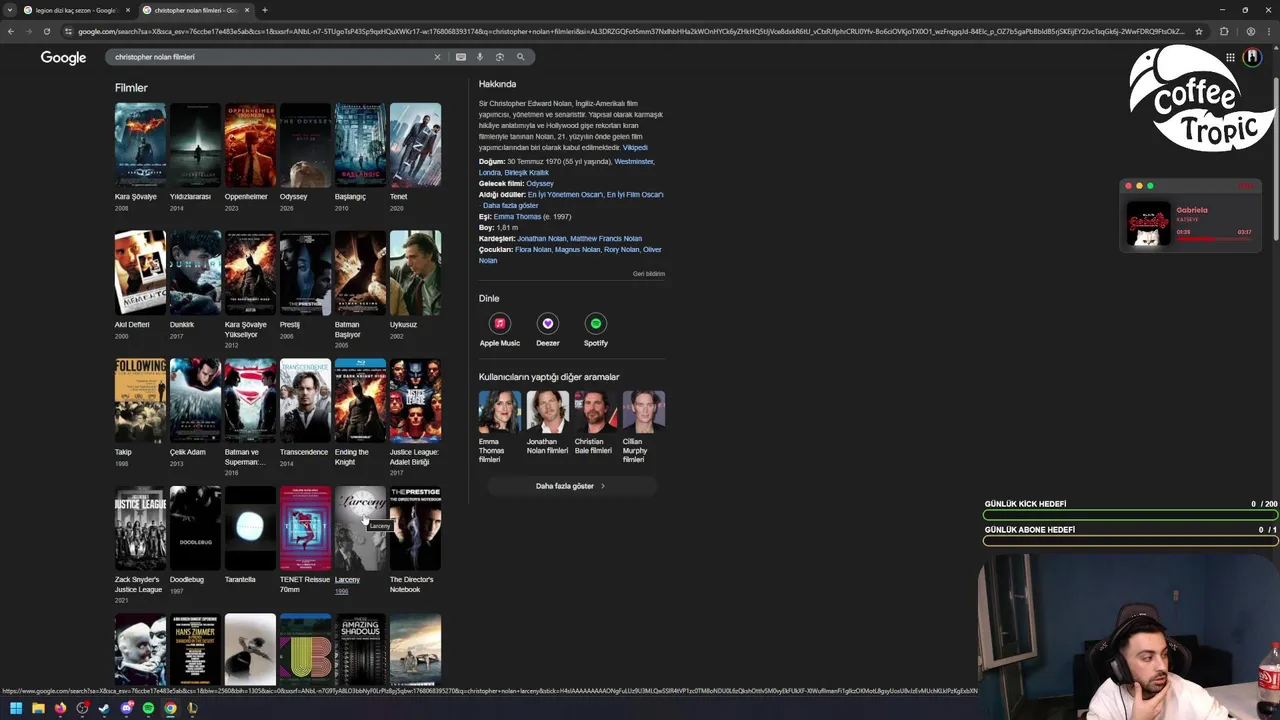1280x720 pixels.
Task: Open the Kara Şövalye 2008 poster
Action: point(140,145)
